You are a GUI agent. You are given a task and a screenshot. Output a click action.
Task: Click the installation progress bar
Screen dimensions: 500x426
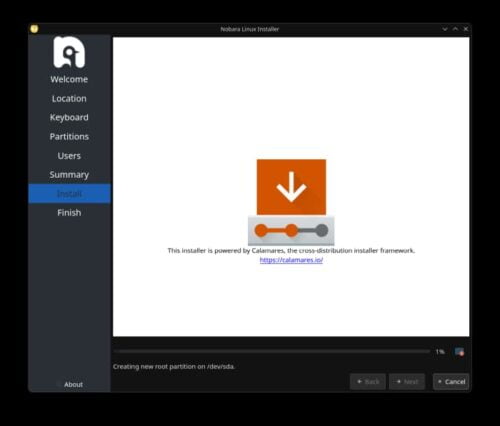pos(272,351)
